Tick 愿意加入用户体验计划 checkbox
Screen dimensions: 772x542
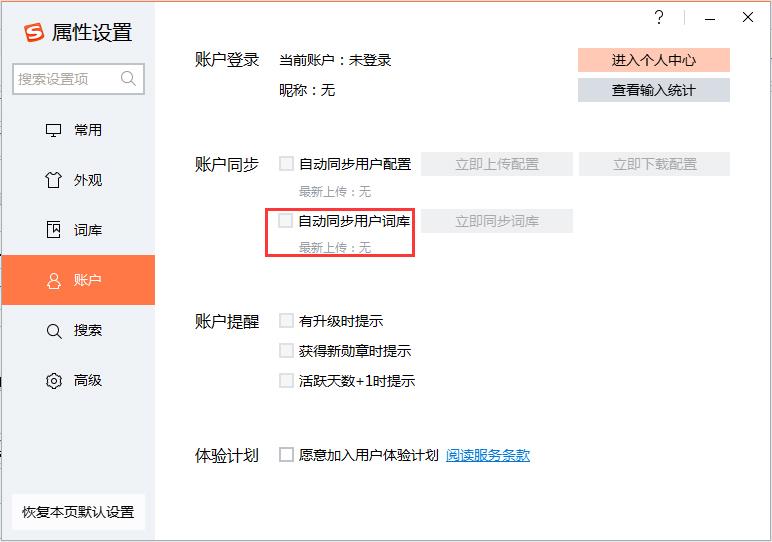click(x=287, y=455)
